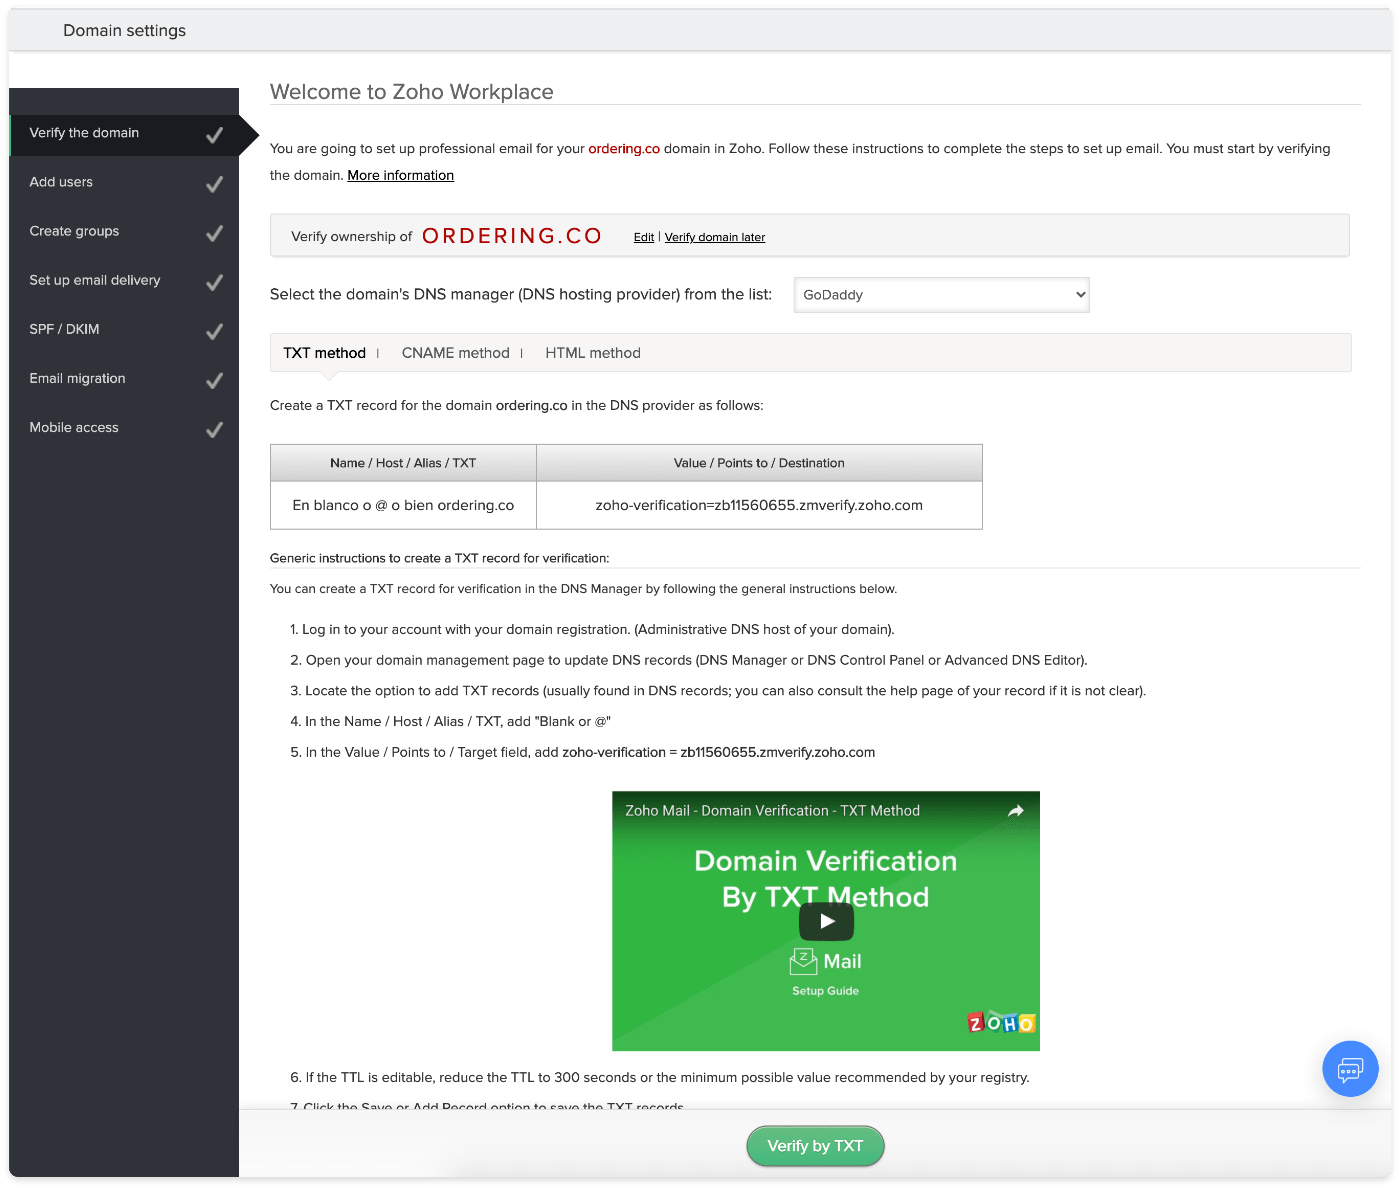Open the DNS manager dropdown showing GoDaddy
This screenshot has height=1189, width=1400.
click(x=941, y=295)
